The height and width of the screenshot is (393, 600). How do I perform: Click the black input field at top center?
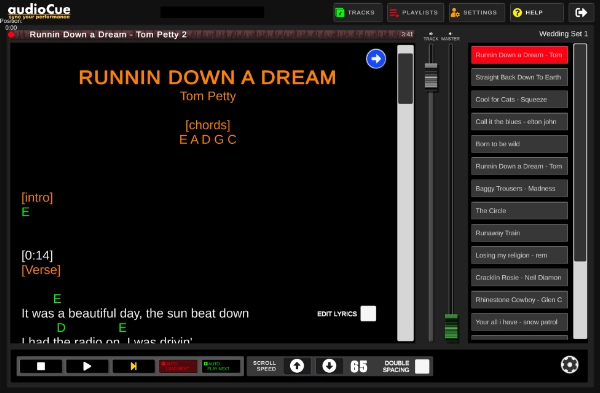(x=212, y=12)
